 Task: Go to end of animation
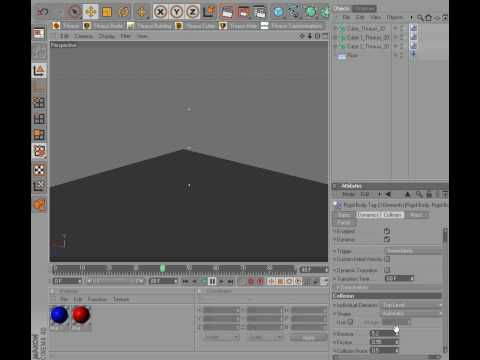coord(230,282)
